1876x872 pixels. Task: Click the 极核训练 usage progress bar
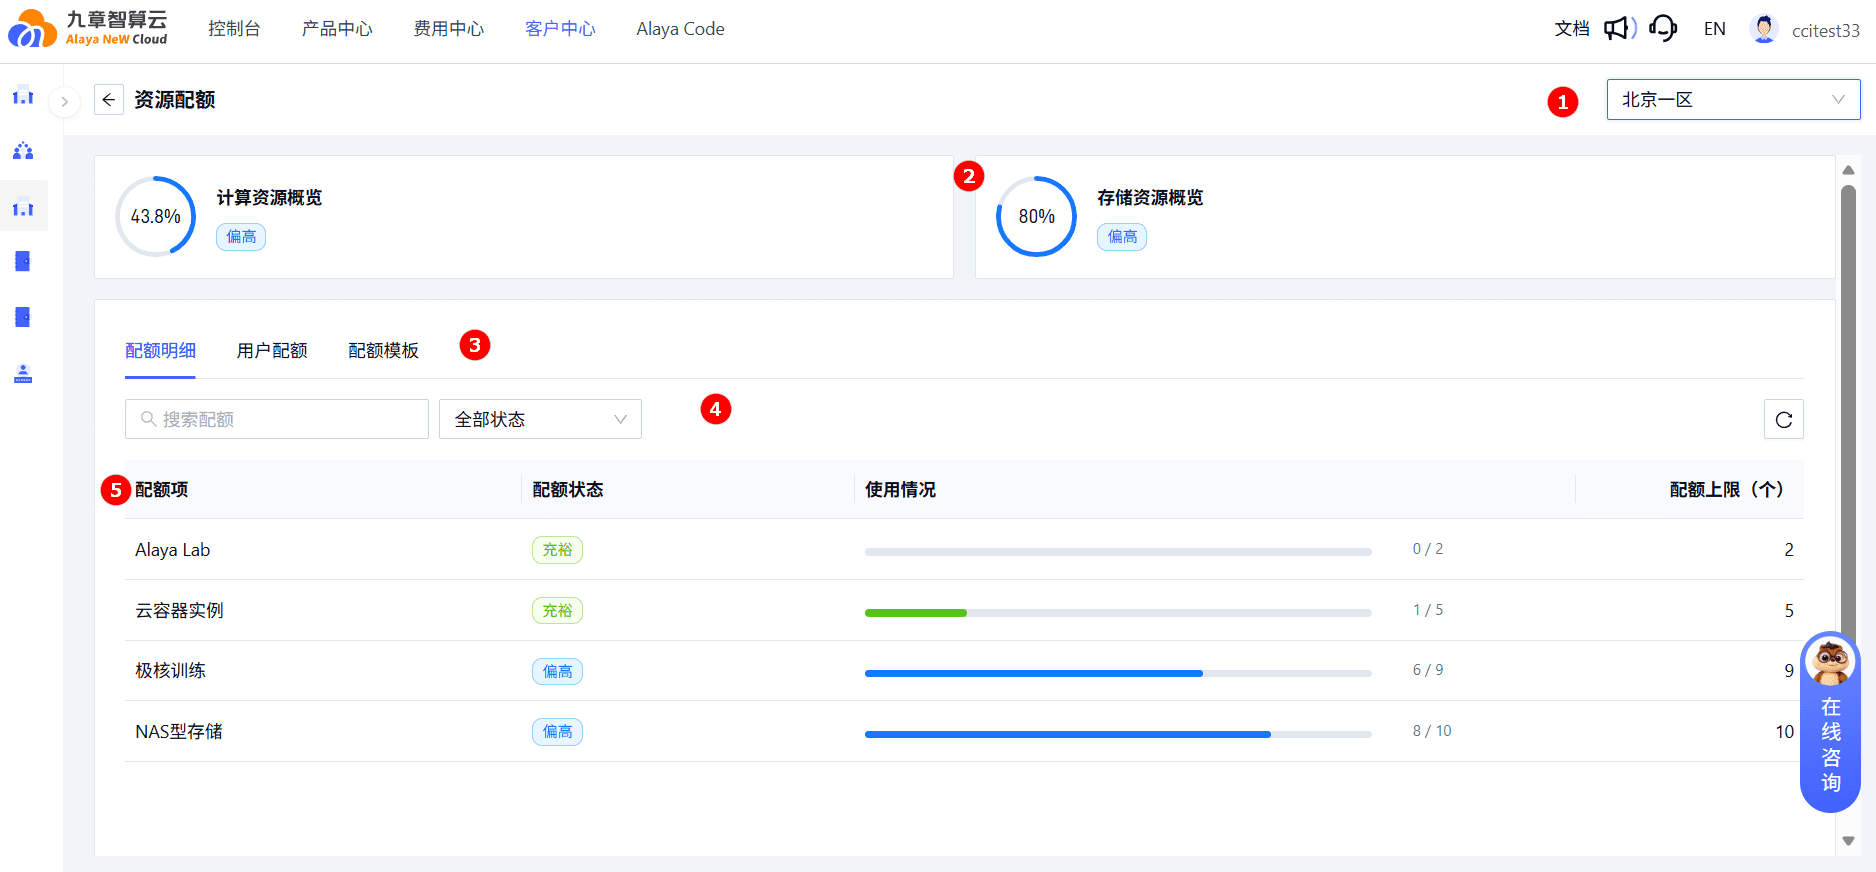point(1118,673)
